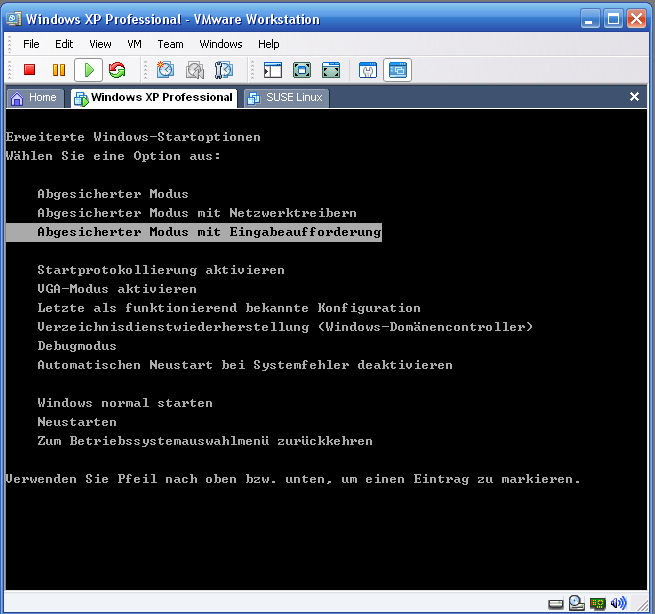Select 'Zum Betriebssystemauswahlmenü zurückkehren' option
The width and height of the screenshot is (655, 614).
coord(205,441)
